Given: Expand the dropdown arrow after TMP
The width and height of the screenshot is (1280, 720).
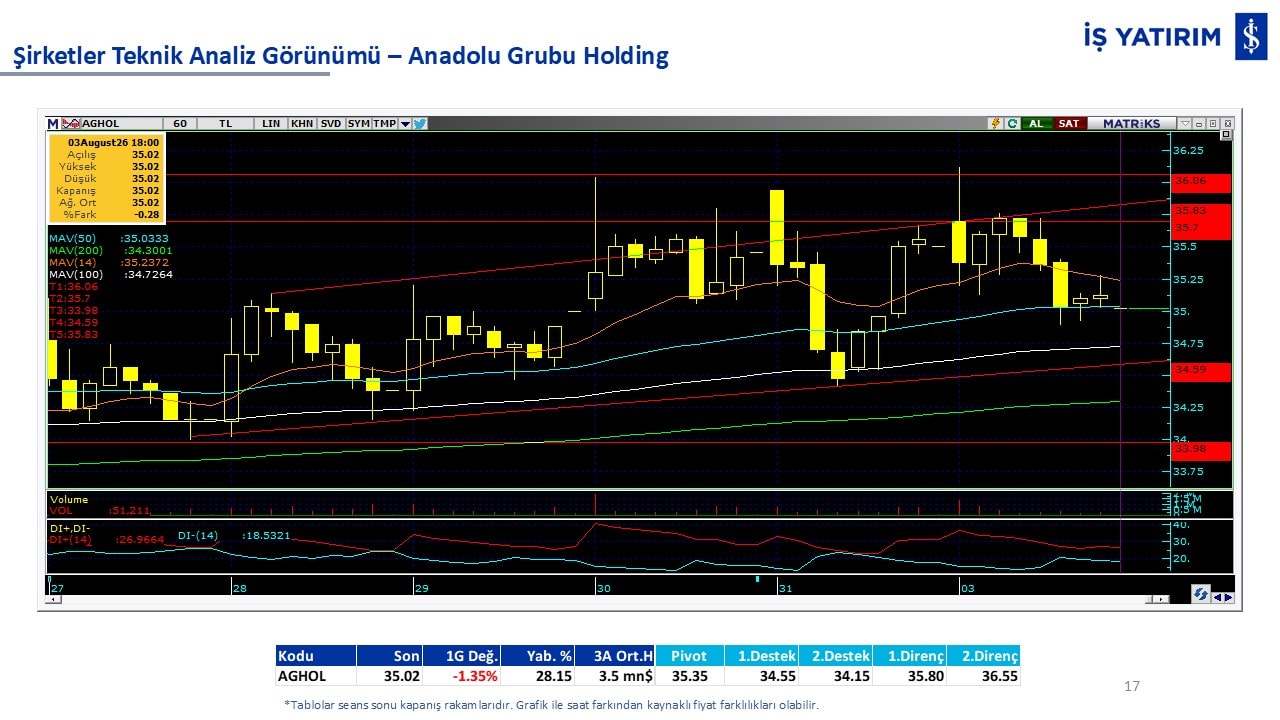Looking at the screenshot, I should point(405,124).
